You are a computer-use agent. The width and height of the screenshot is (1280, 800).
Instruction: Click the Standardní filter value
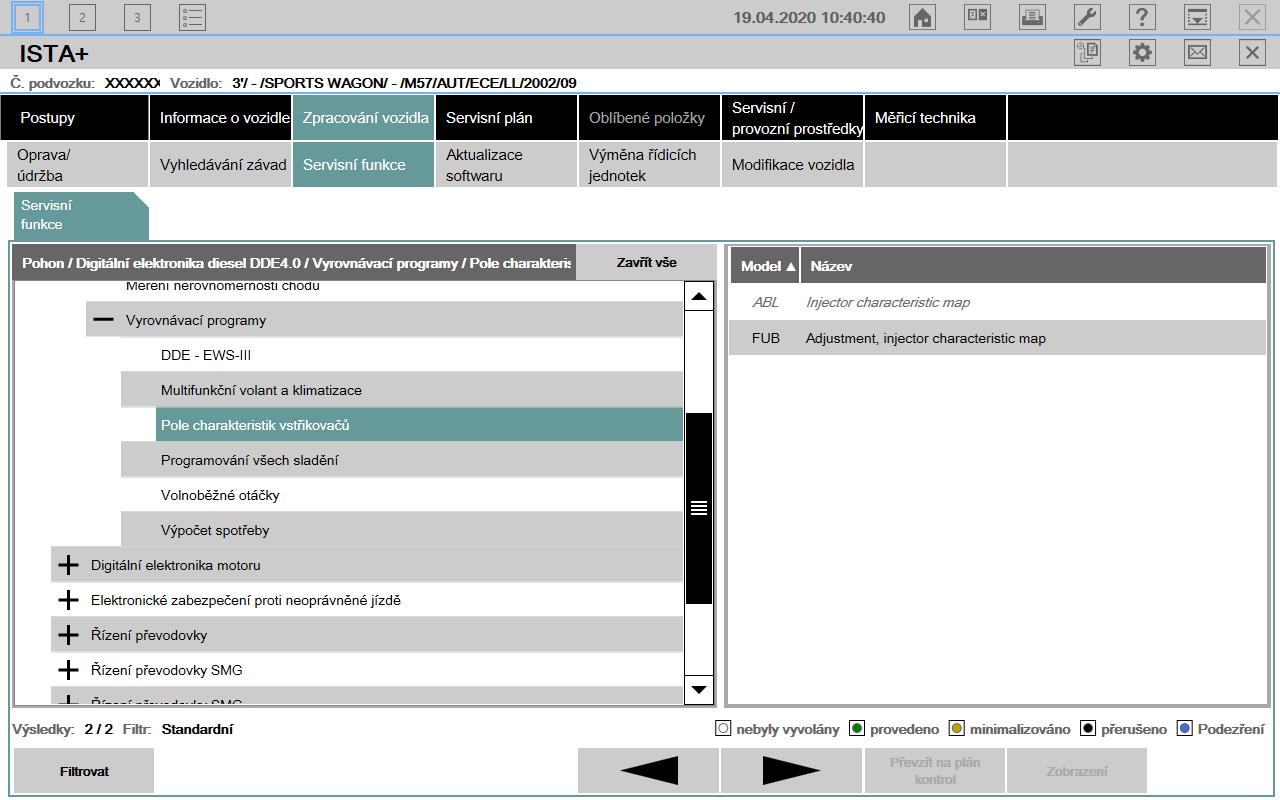coord(197,729)
